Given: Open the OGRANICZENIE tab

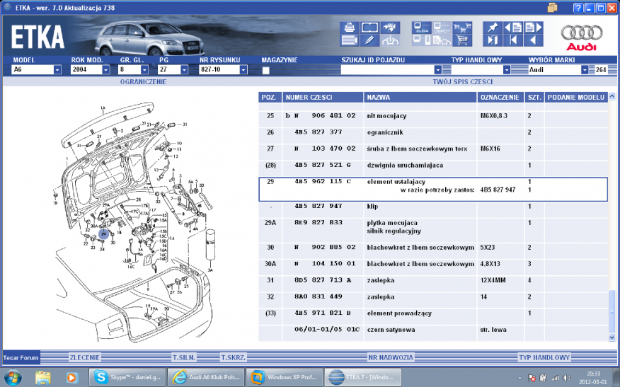Looking at the screenshot, I should pyautogui.click(x=143, y=81).
